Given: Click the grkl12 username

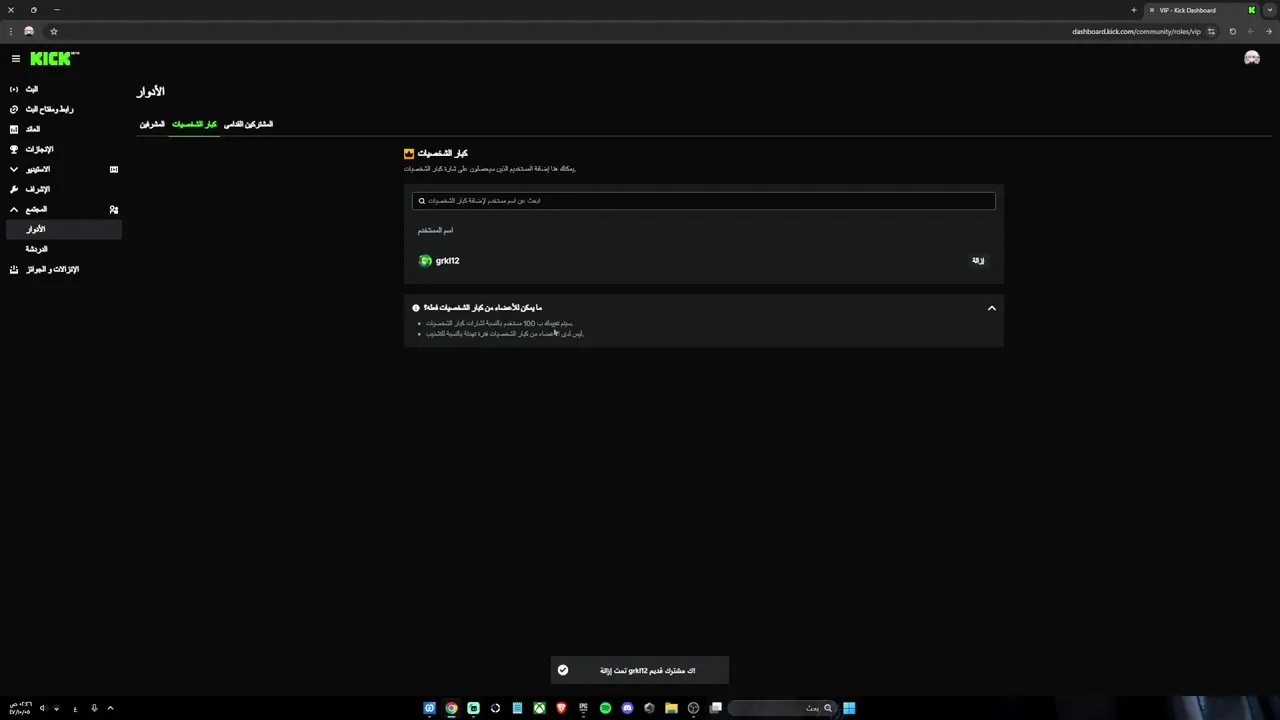Looking at the screenshot, I should (x=447, y=261).
